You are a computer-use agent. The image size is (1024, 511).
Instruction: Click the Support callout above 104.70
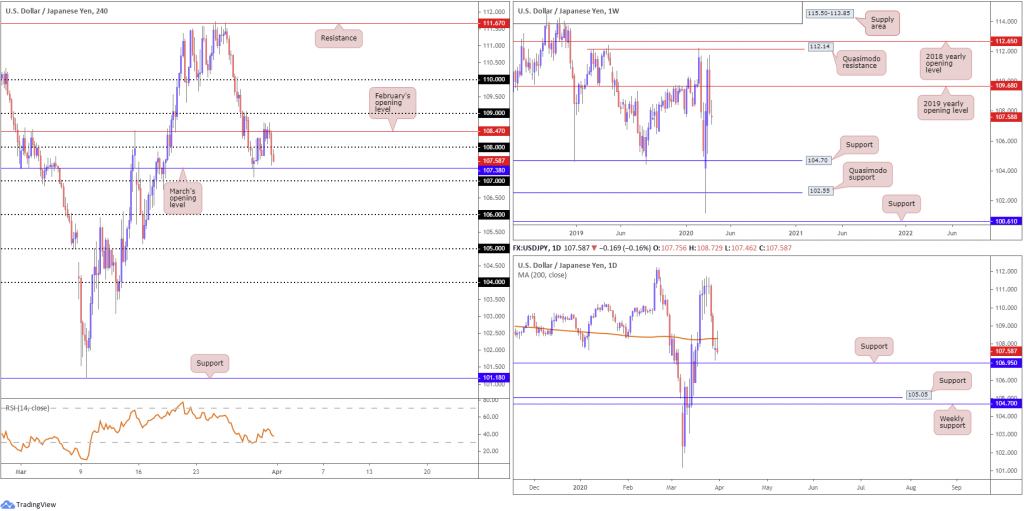coord(859,144)
